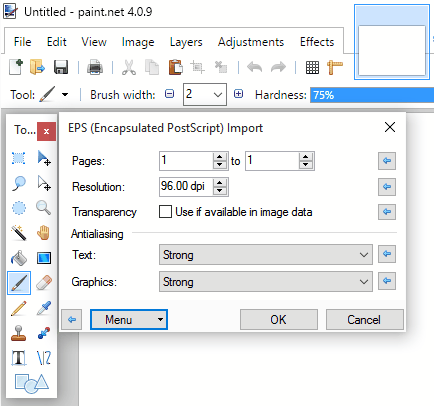
Task: Click the Redo arrow icon
Action: coord(278,67)
